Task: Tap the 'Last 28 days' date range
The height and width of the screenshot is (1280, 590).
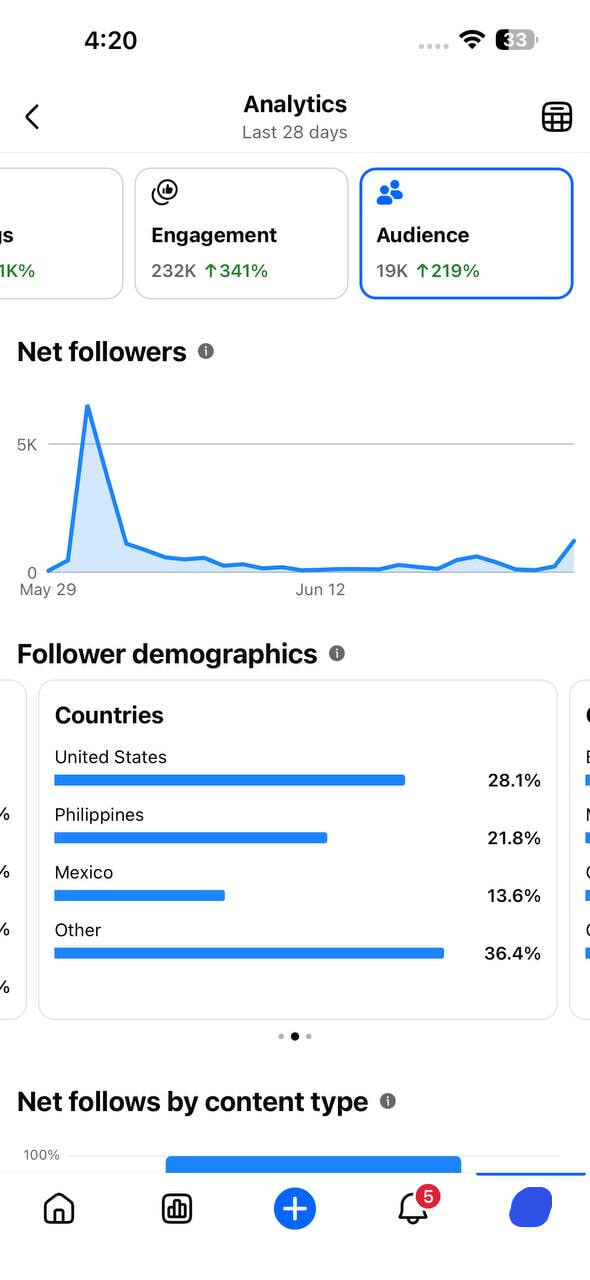Action: (x=295, y=132)
